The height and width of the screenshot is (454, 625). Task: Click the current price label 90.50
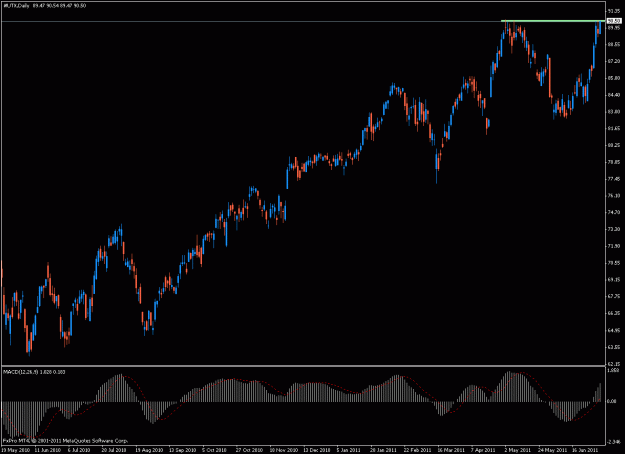click(x=614, y=21)
